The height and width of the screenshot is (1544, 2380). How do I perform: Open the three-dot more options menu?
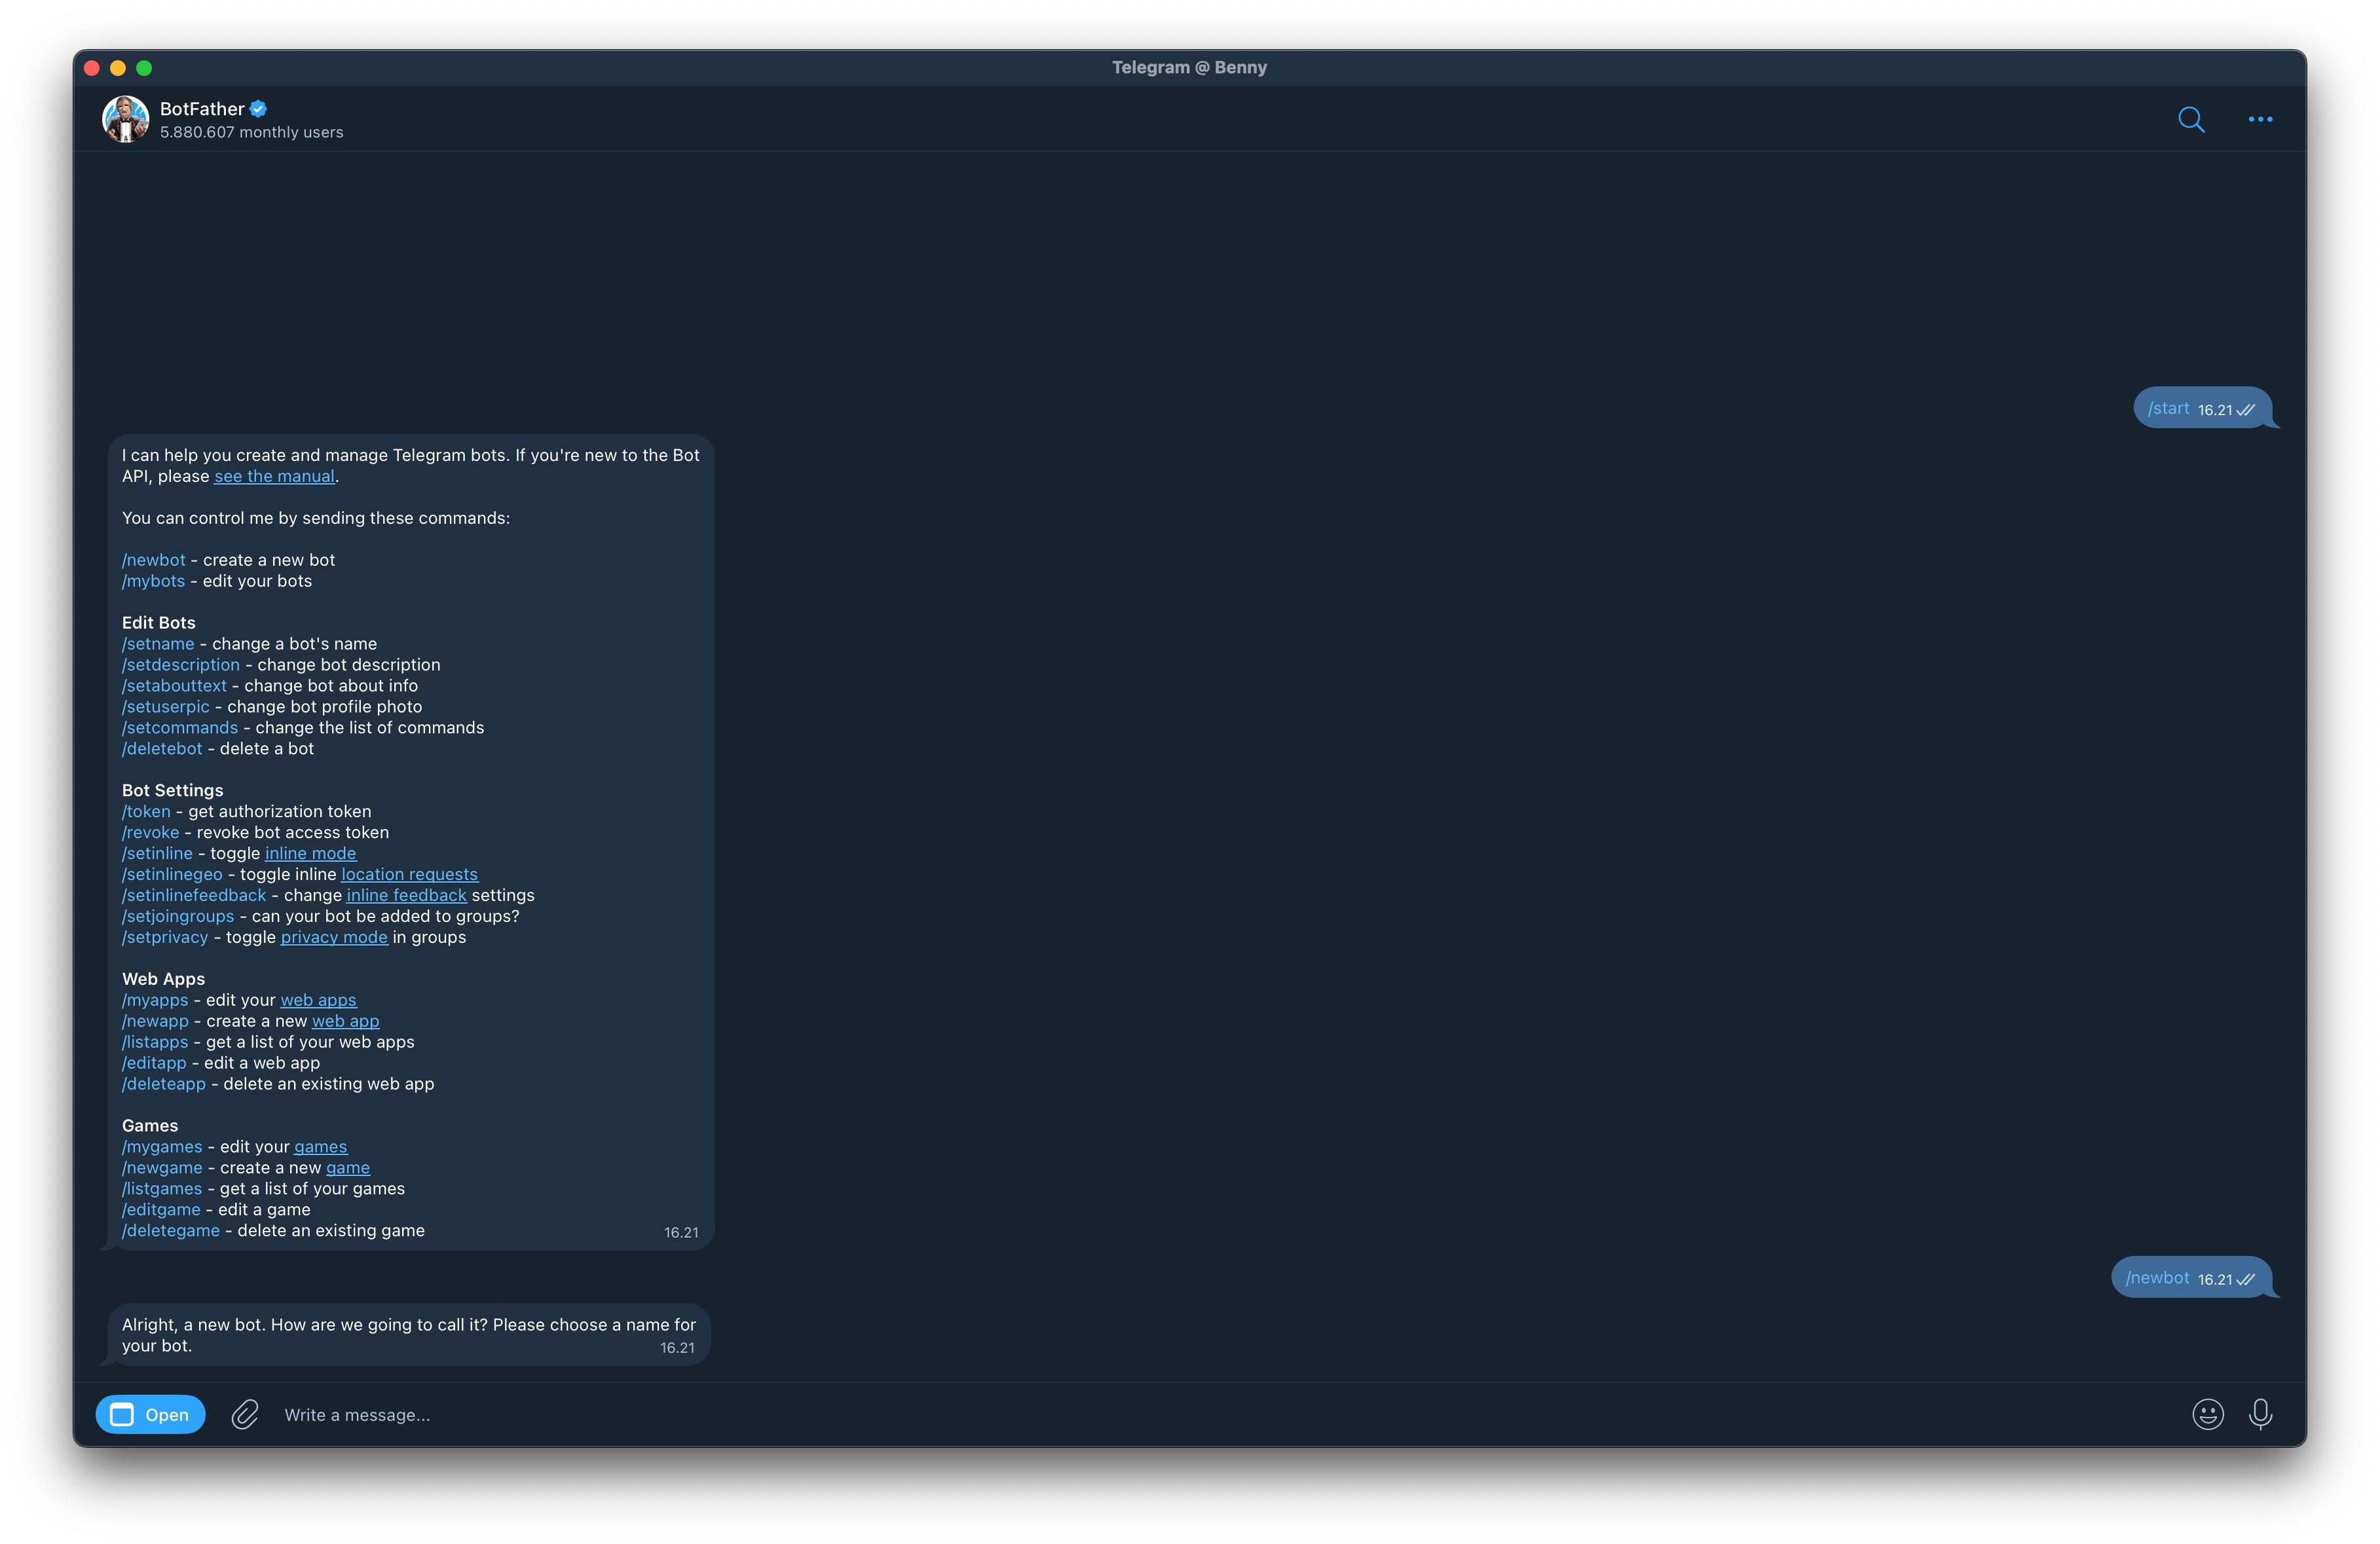pos(2260,119)
